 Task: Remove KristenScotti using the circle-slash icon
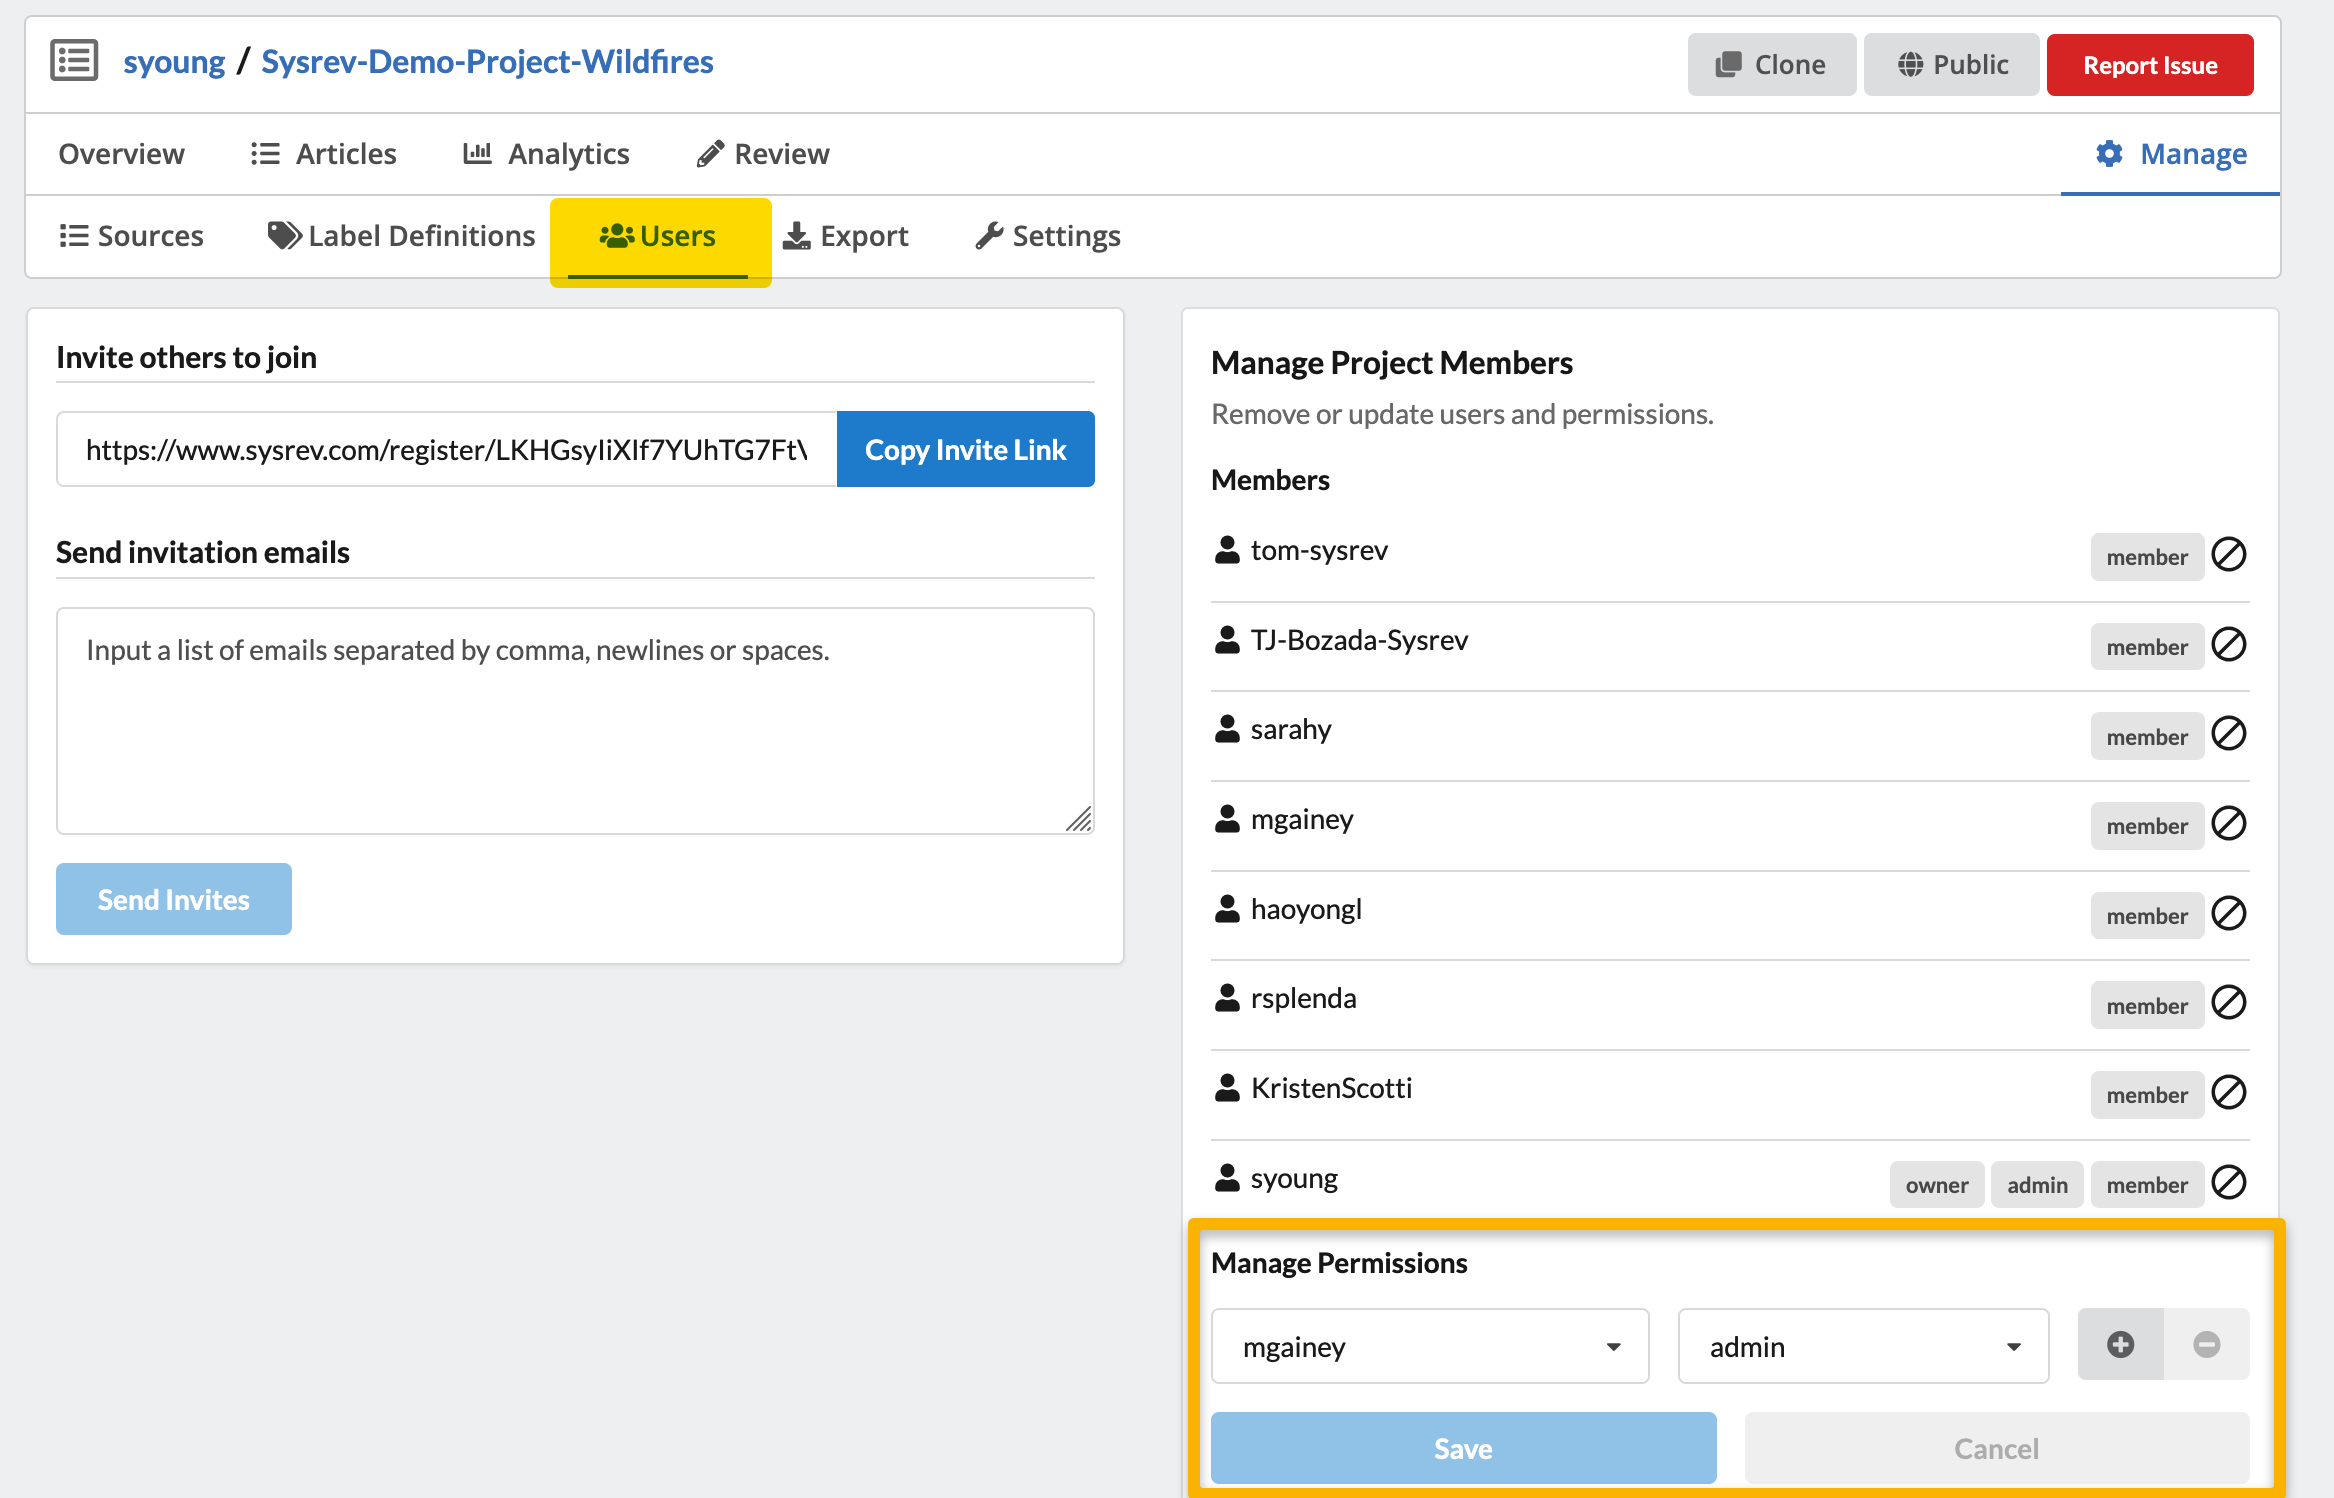coord(2229,1092)
